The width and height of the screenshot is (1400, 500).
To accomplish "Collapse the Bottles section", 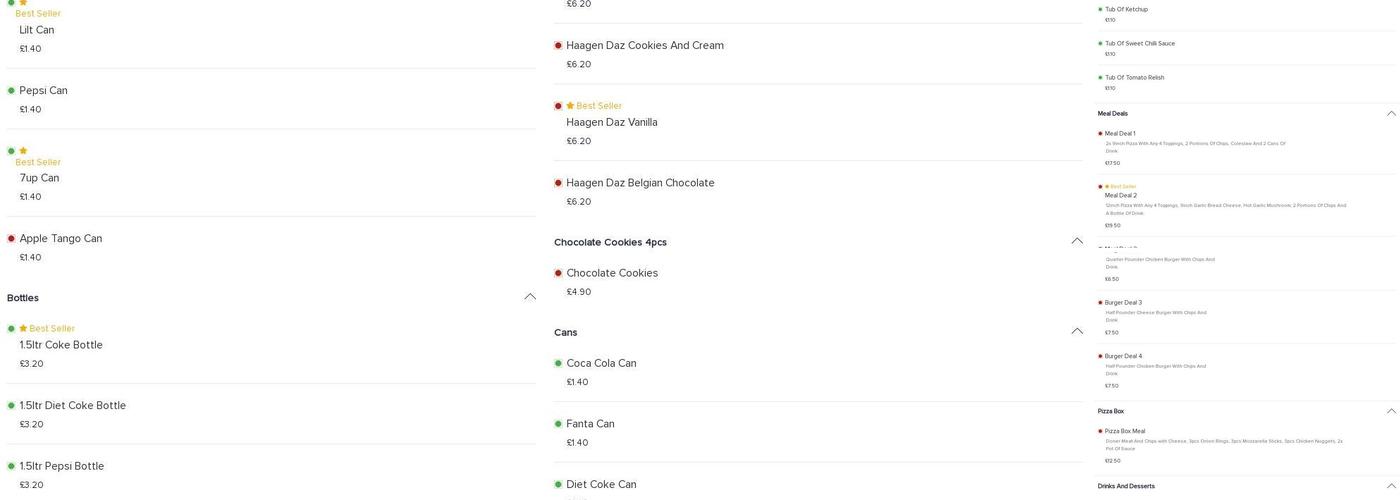I will pyautogui.click(x=530, y=297).
